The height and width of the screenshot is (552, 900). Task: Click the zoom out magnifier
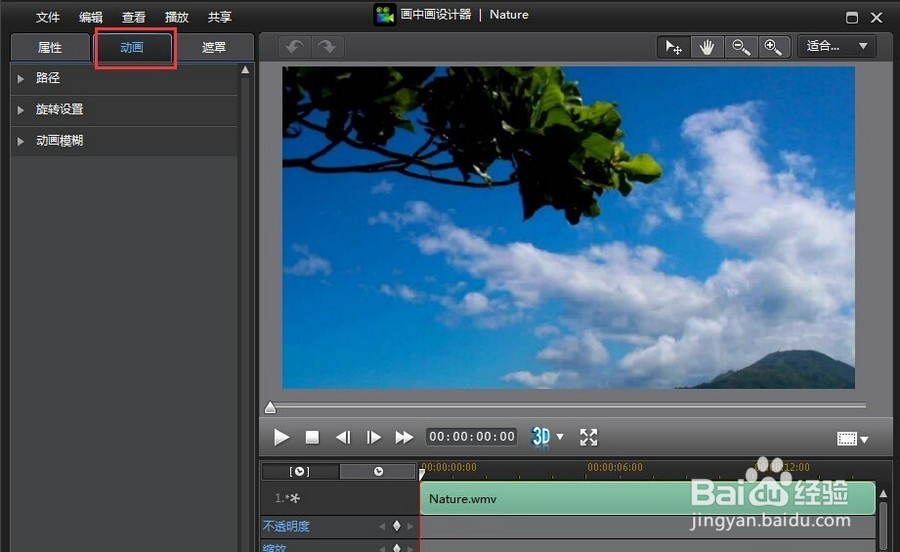pos(740,46)
